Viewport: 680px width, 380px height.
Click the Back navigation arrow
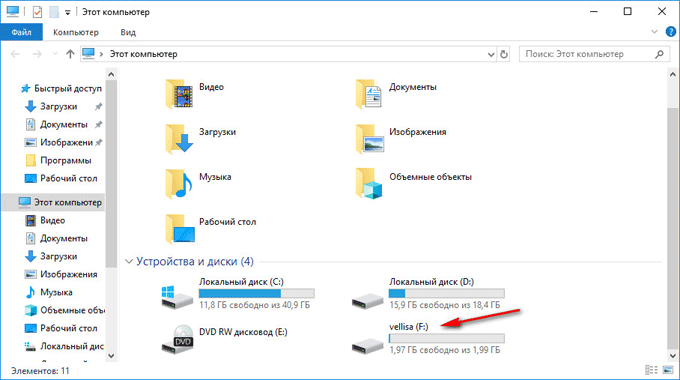[x=15, y=54]
